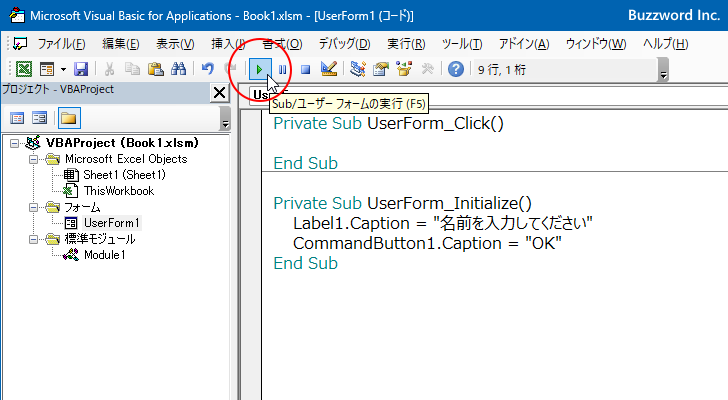Run Sub/UserForm with the green play button
The width and height of the screenshot is (728, 400).
[260, 70]
